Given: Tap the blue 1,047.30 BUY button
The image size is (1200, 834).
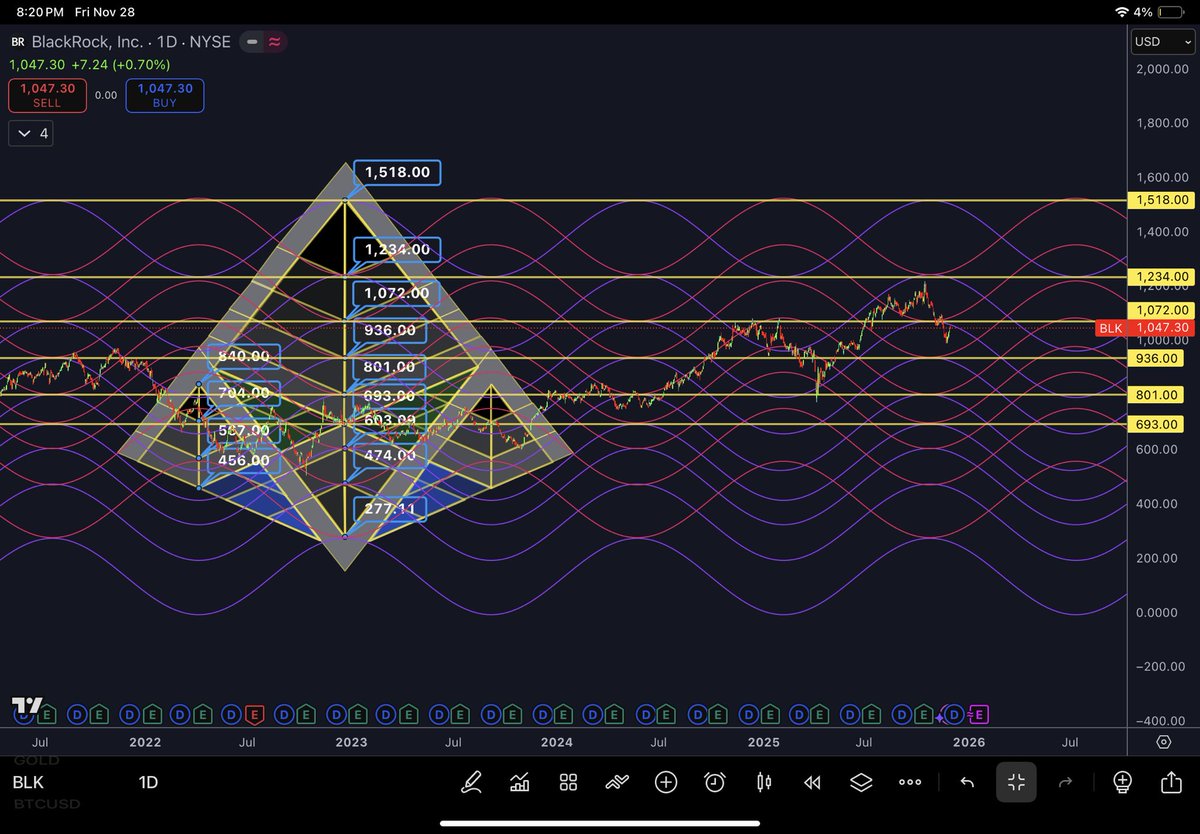Looking at the screenshot, I should pos(165,95).
